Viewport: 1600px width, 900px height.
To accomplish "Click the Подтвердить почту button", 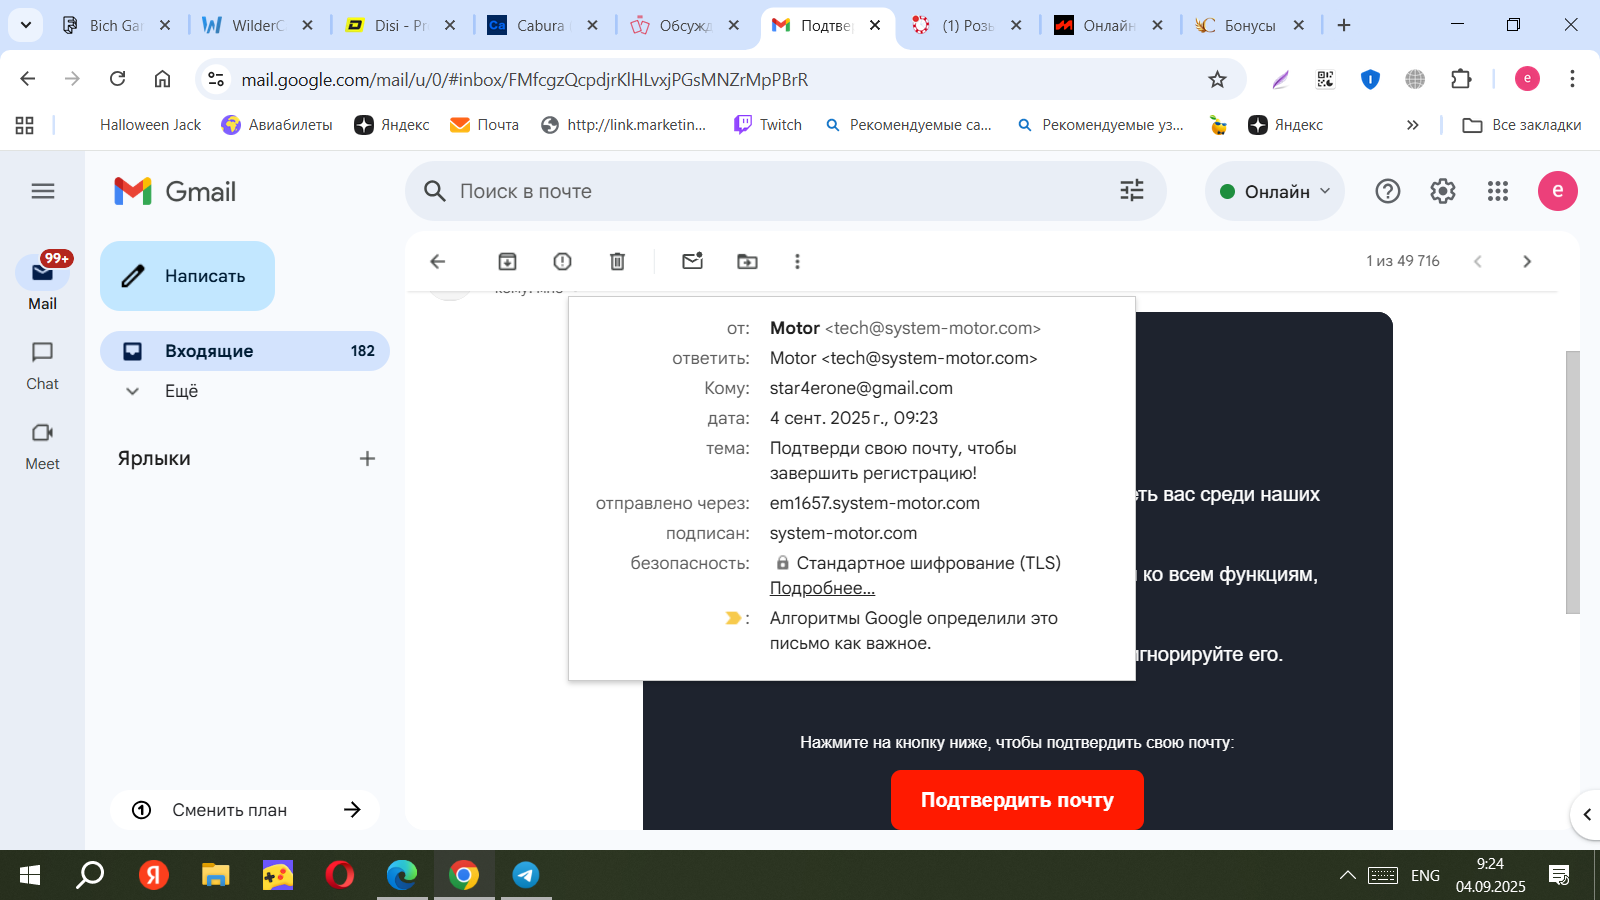I will (1017, 800).
